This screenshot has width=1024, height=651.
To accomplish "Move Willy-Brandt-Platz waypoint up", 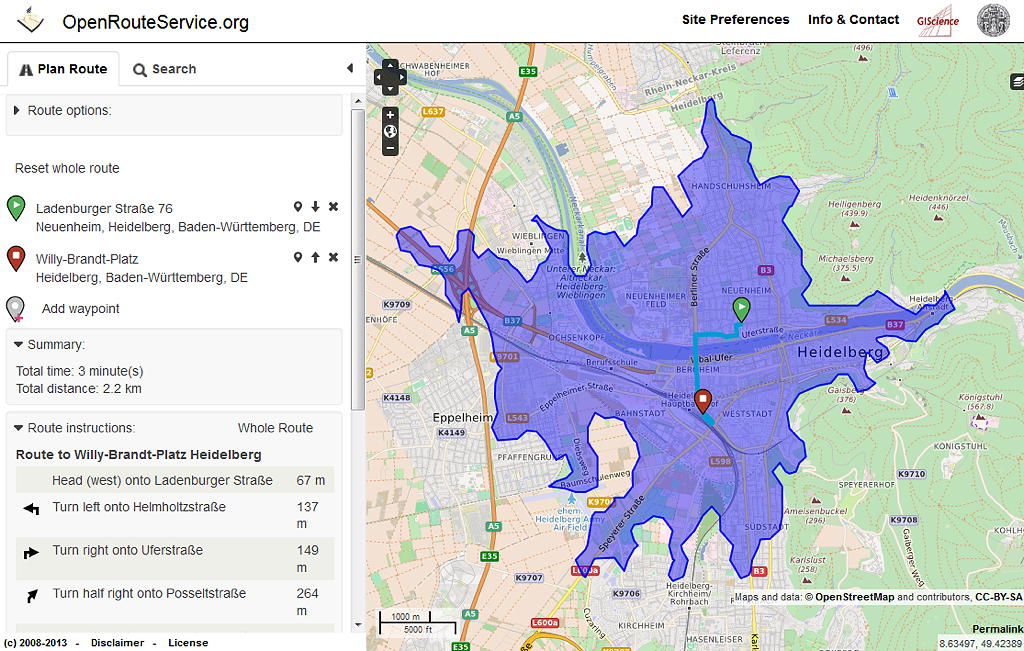I will coord(315,257).
